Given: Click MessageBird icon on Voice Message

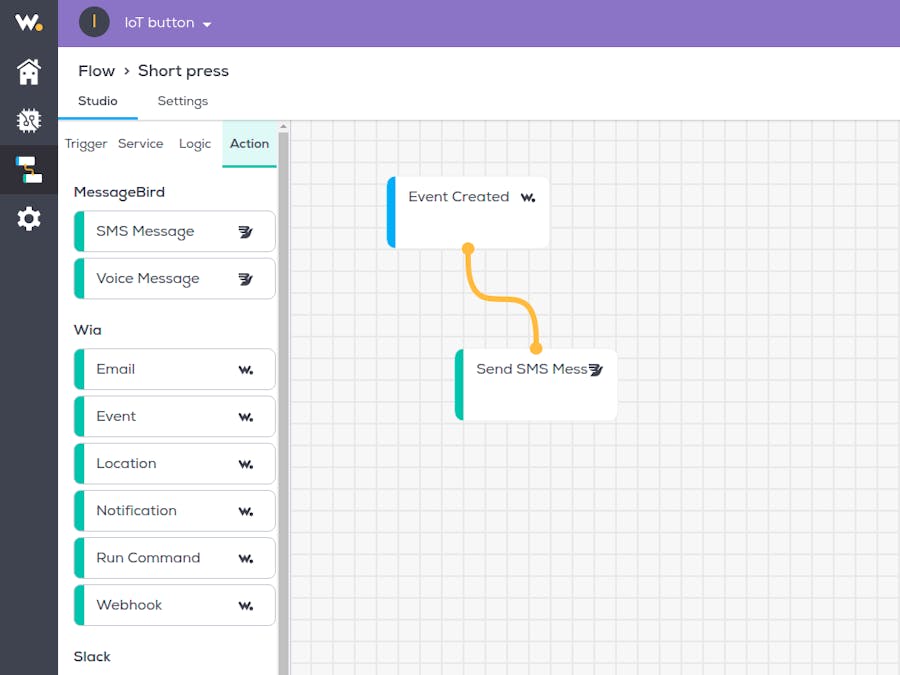Looking at the screenshot, I should (246, 279).
